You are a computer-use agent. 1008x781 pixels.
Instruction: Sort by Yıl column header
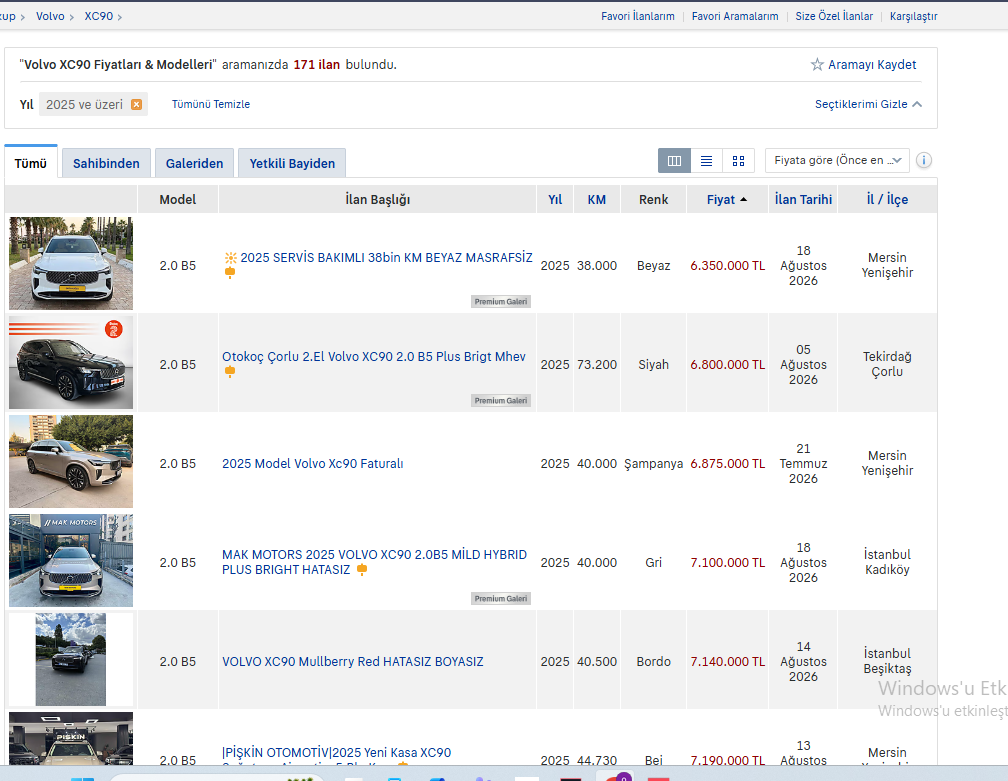(555, 199)
